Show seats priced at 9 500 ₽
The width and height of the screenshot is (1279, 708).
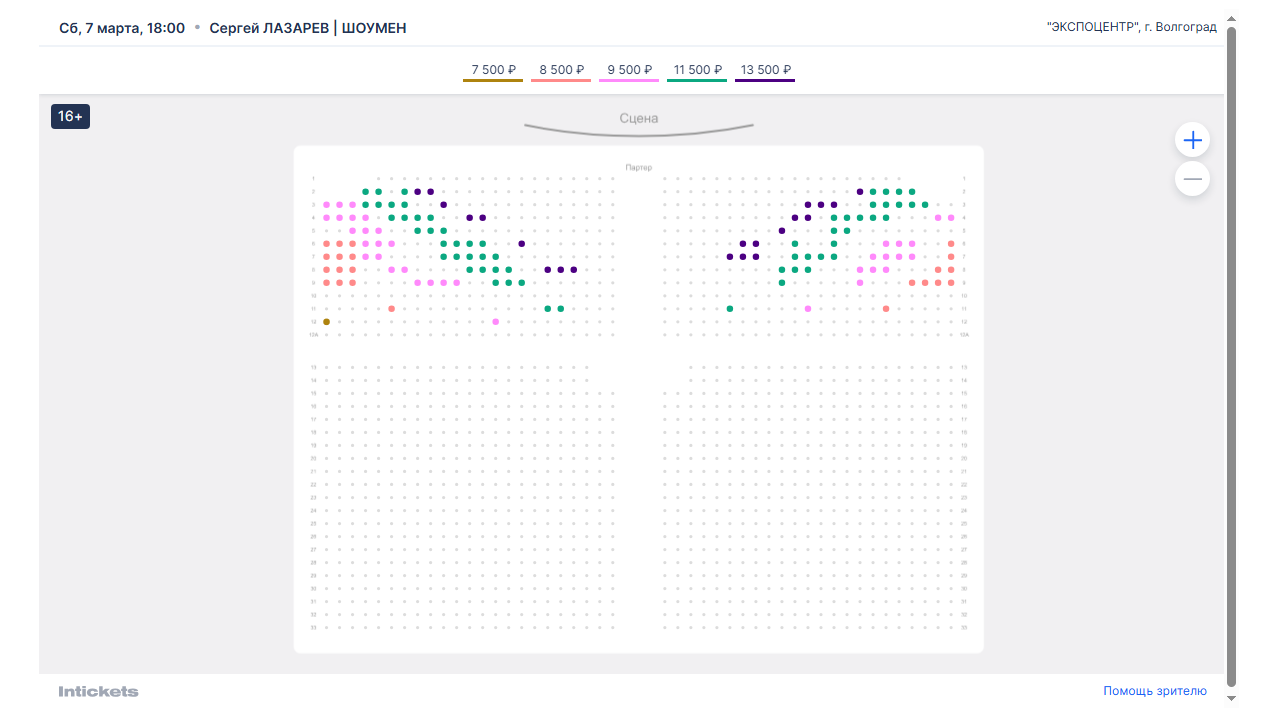629,70
